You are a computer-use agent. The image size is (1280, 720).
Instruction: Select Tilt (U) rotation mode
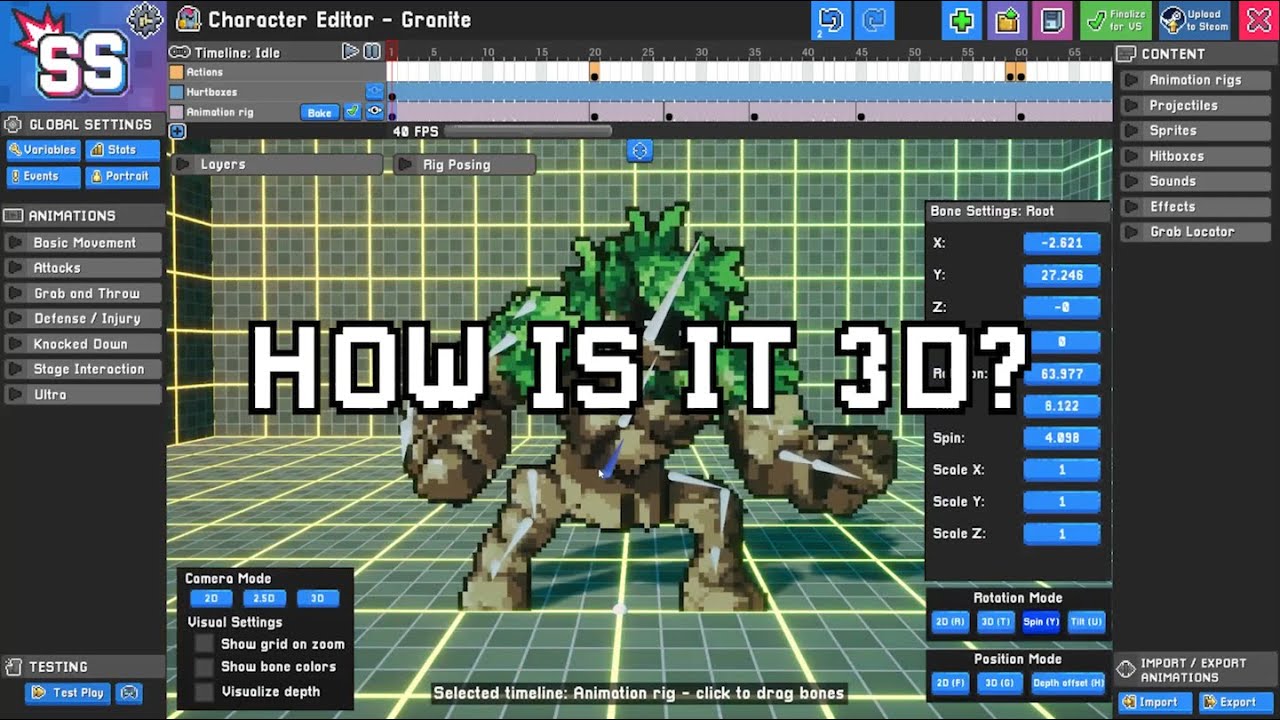tap(1087, 622)
